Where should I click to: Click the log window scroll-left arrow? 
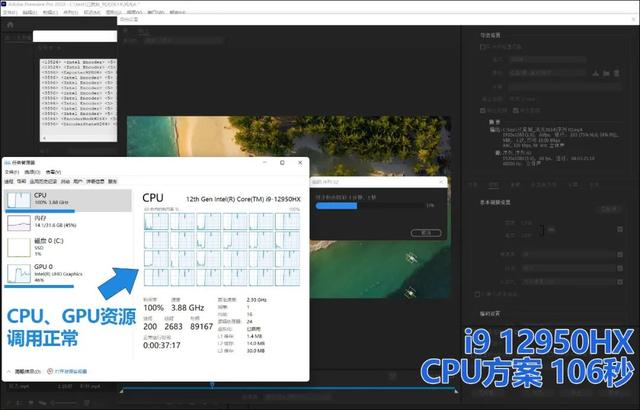[x=44, y=138]
